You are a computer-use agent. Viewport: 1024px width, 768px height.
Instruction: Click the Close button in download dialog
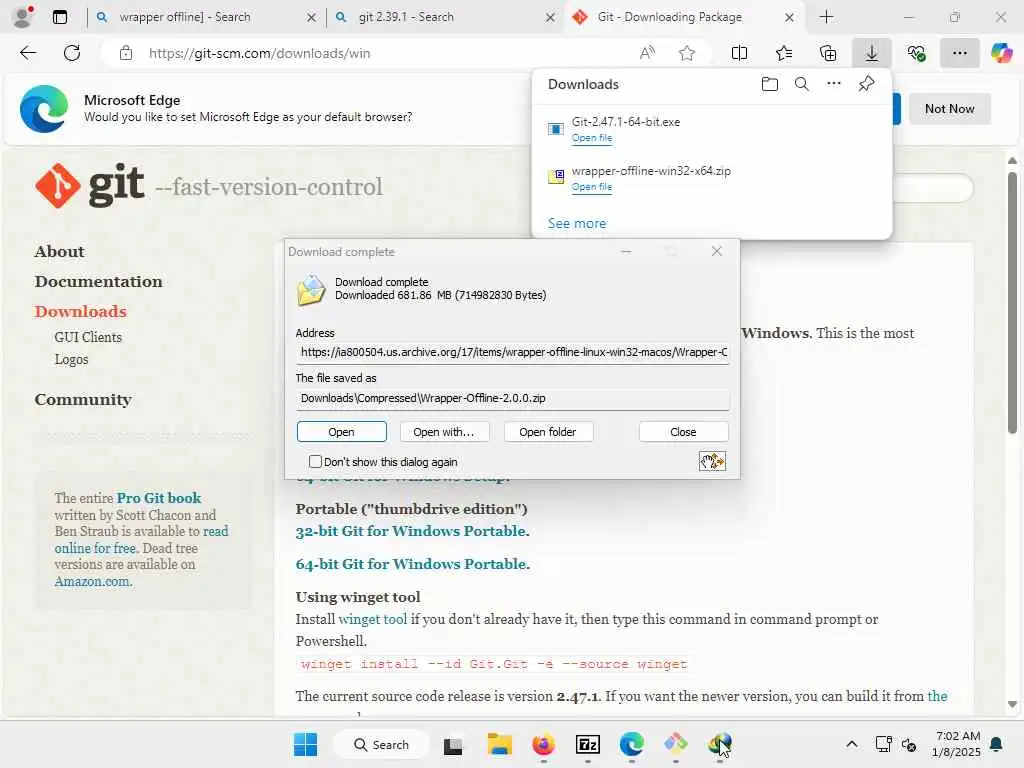coord(683,432)
